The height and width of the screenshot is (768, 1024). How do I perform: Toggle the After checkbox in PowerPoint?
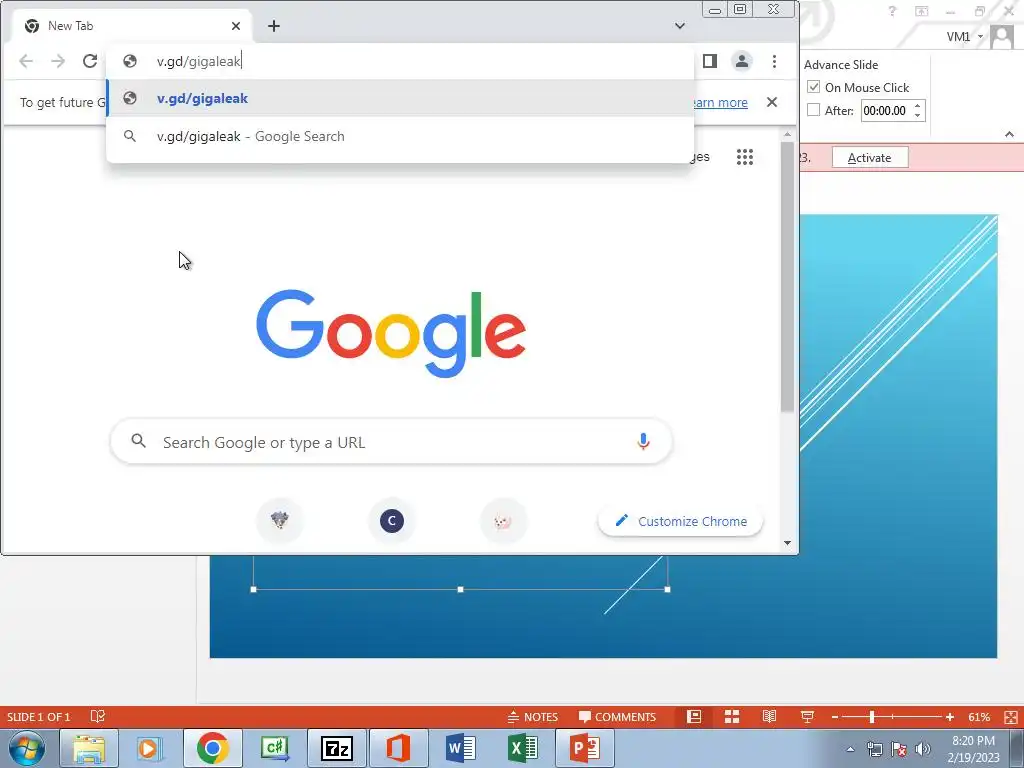[x=814, y=110]
